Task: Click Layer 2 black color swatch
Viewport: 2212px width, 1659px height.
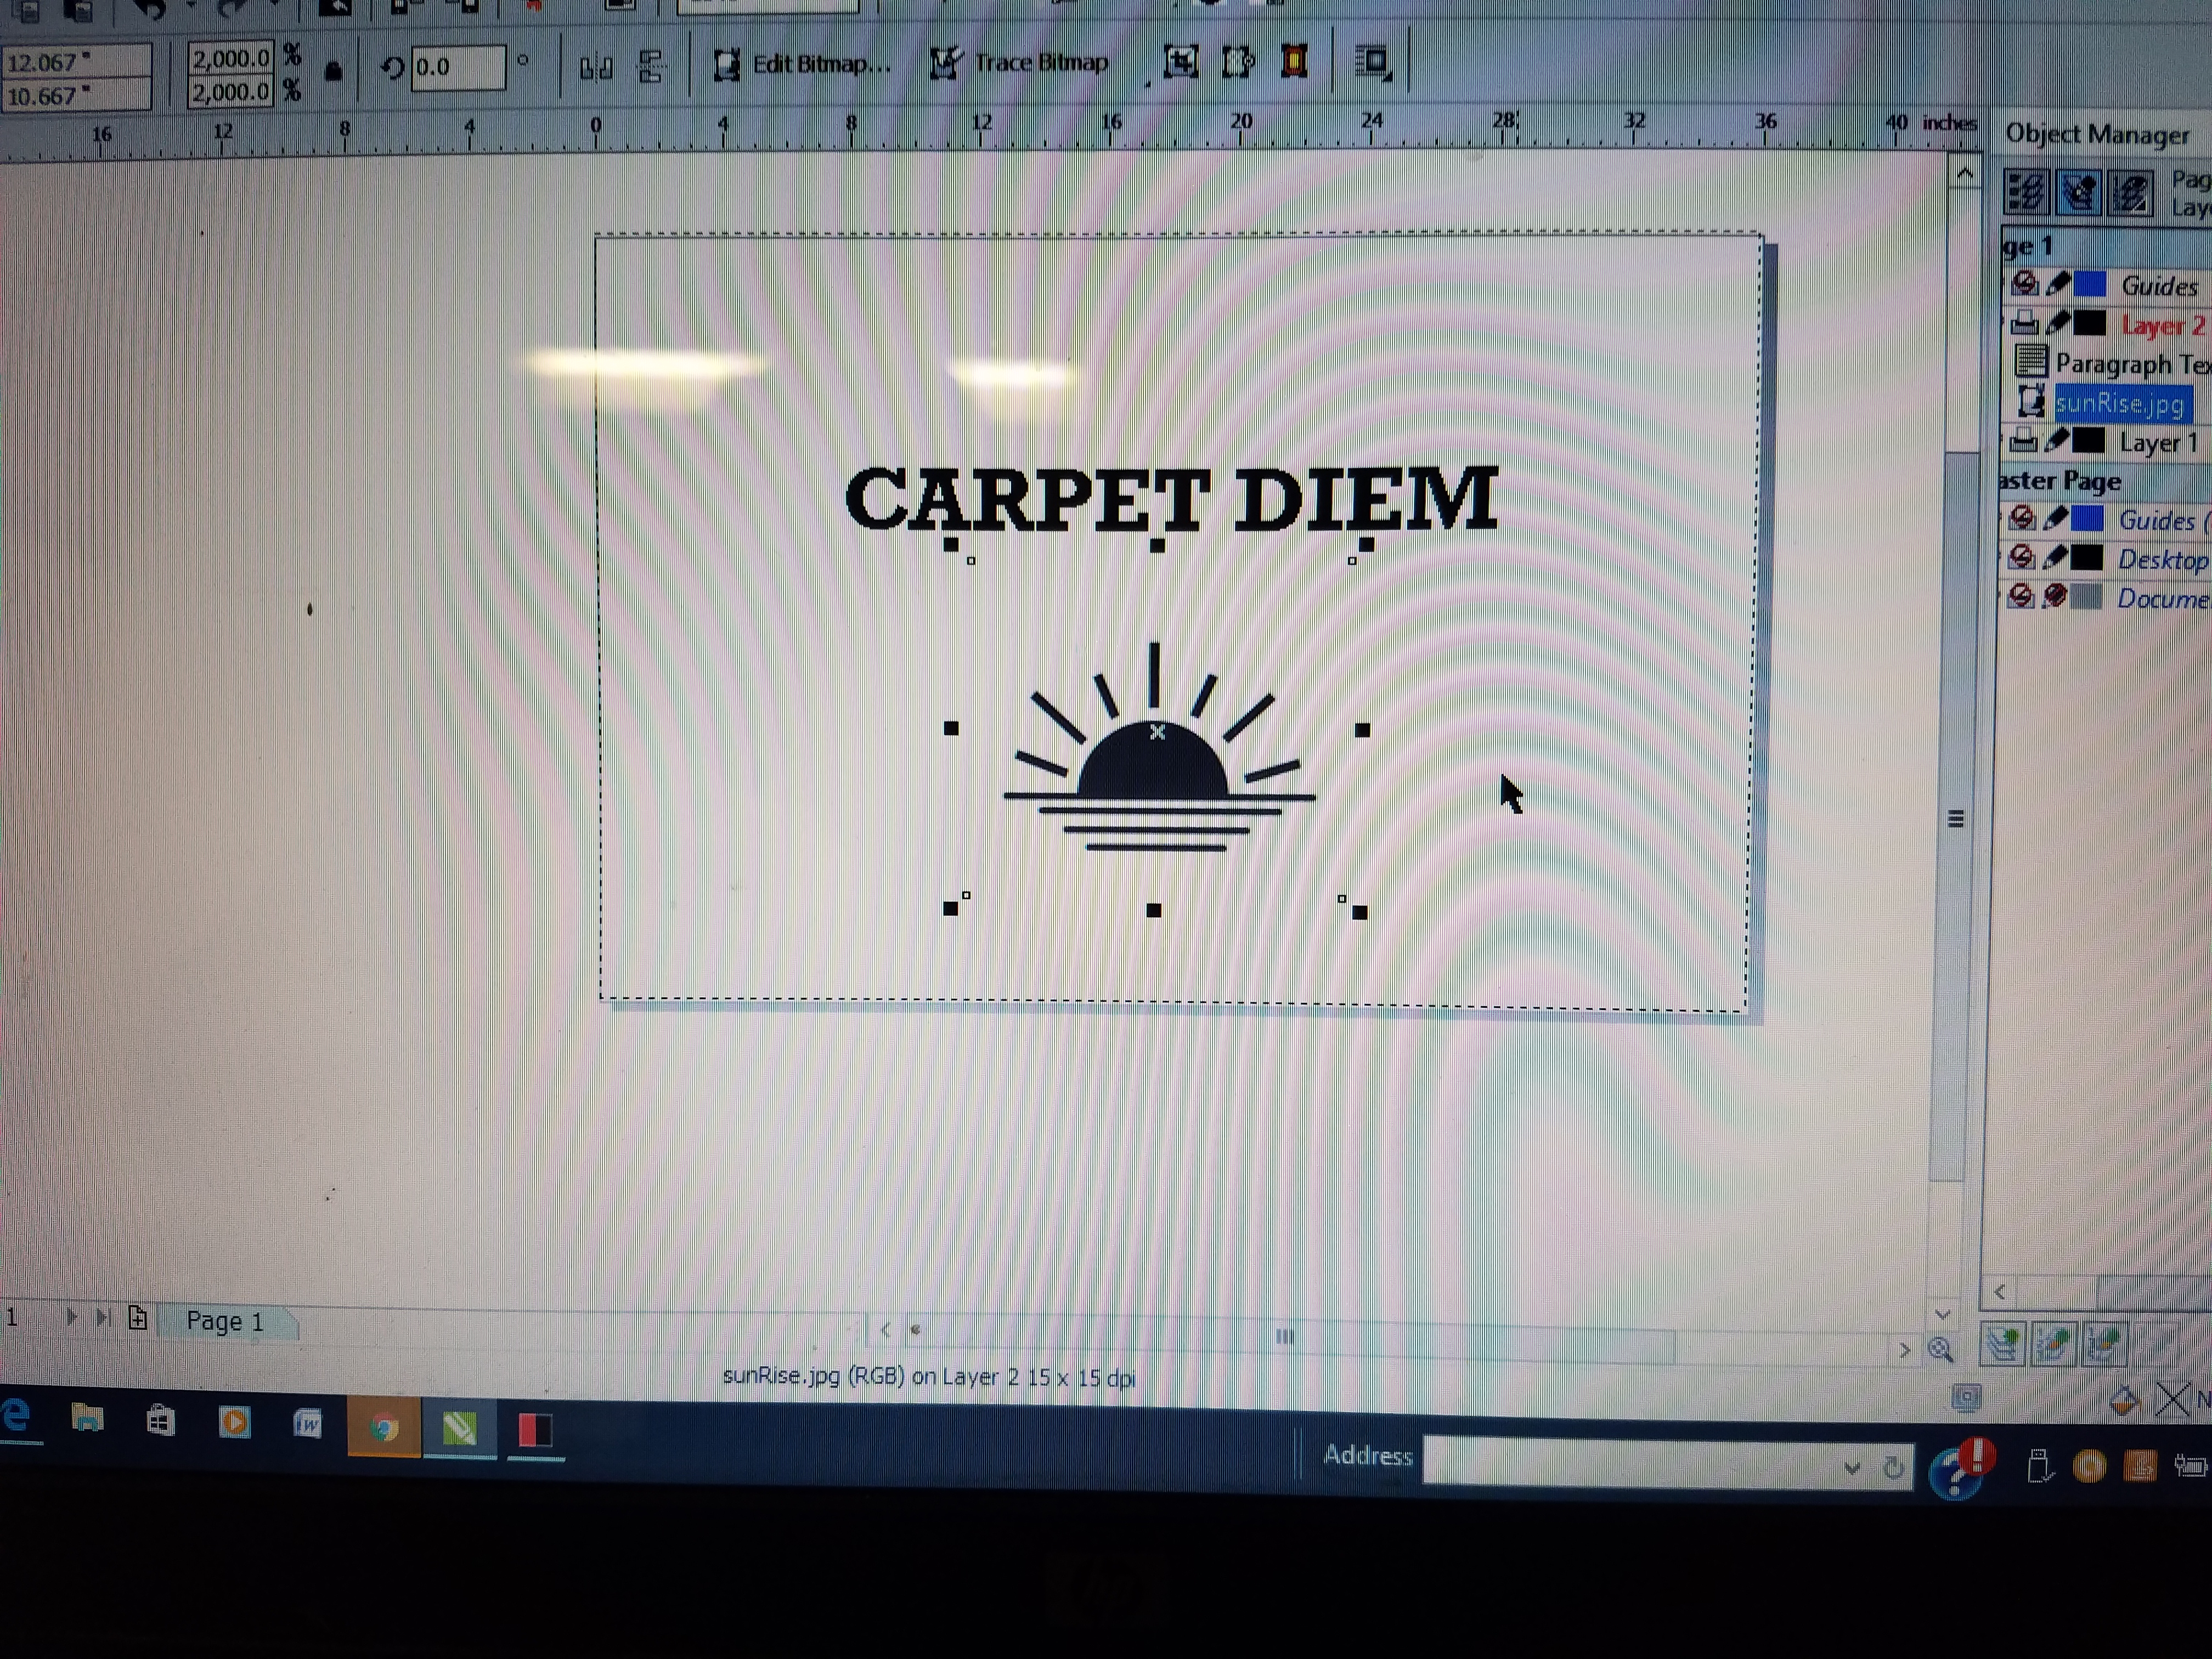Action: click(2089, 324)
